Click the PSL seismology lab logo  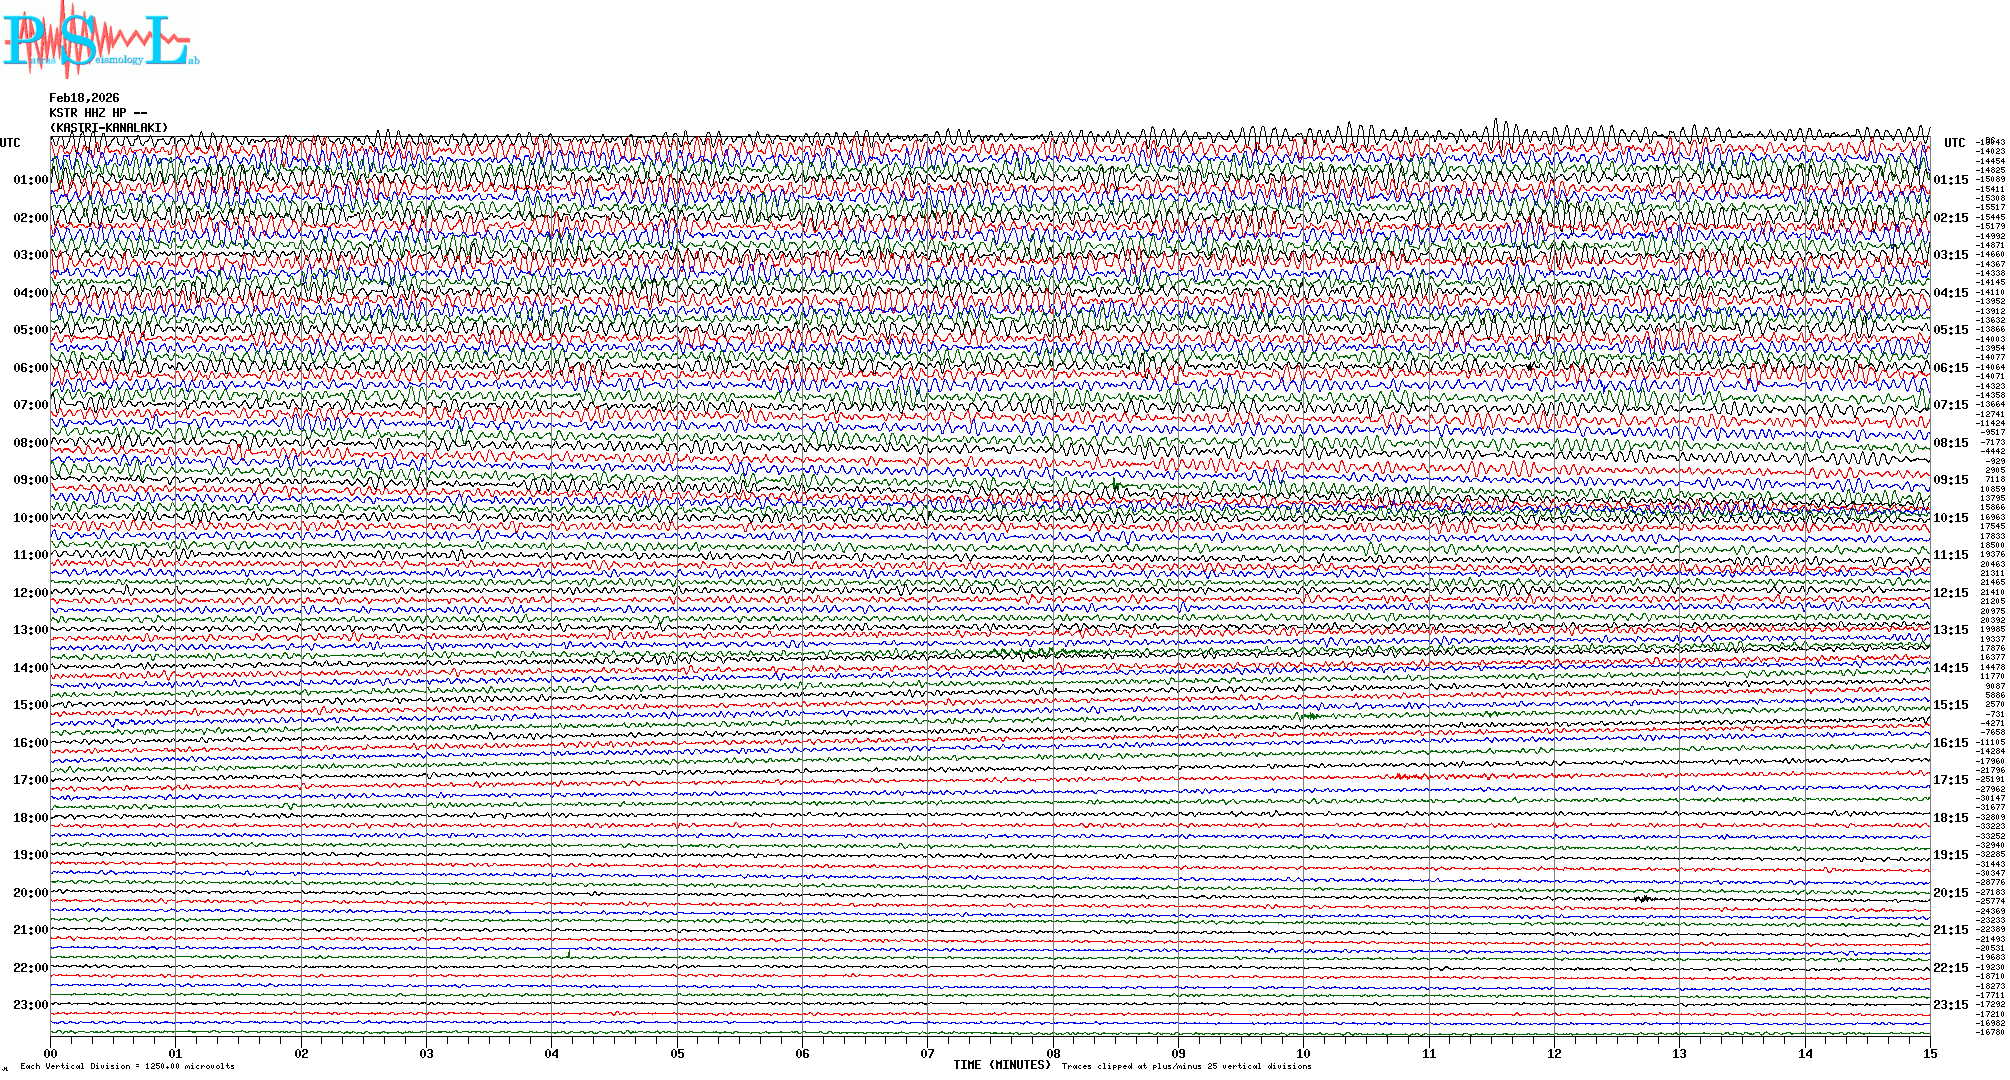(x=100, y=40)
